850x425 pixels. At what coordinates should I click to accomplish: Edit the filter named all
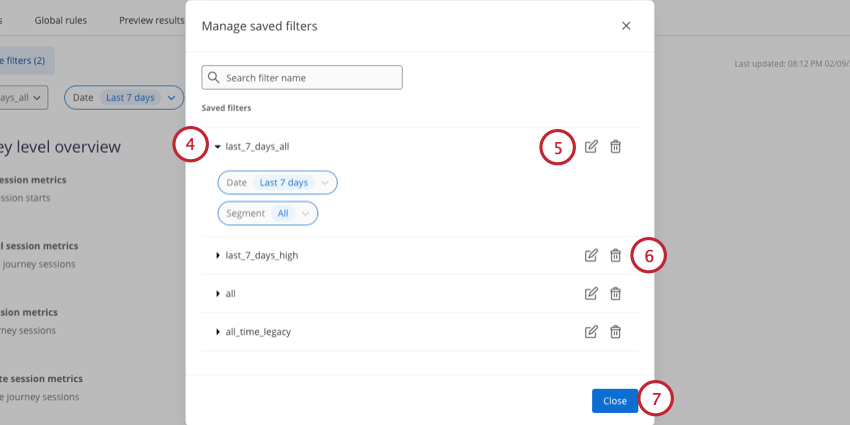point(591,294)
